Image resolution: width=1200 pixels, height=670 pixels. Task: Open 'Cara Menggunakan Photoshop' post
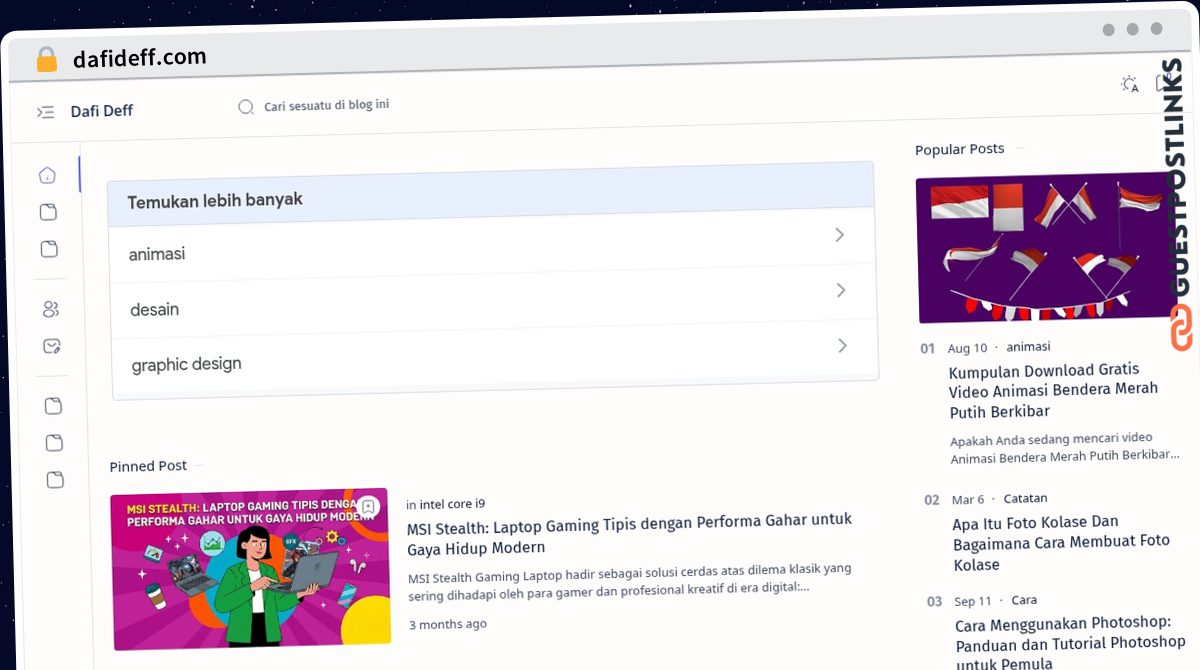1070,643
